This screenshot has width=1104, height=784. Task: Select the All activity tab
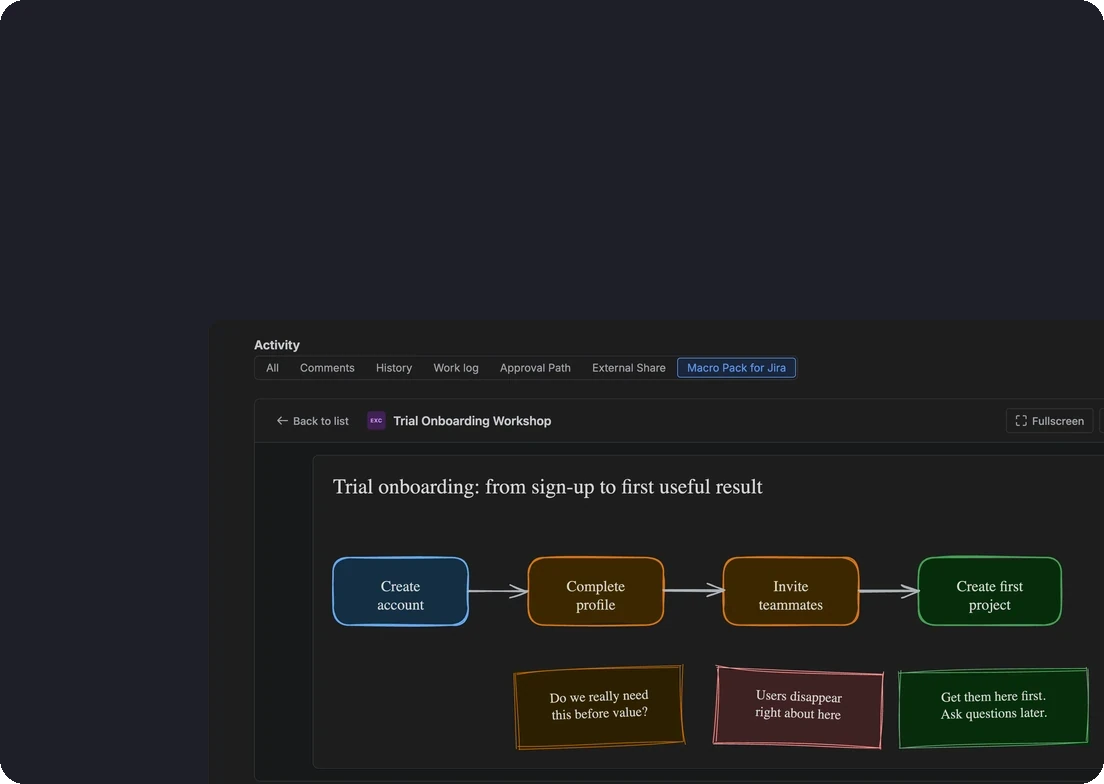pyautogui.click(x=272, y=368)
